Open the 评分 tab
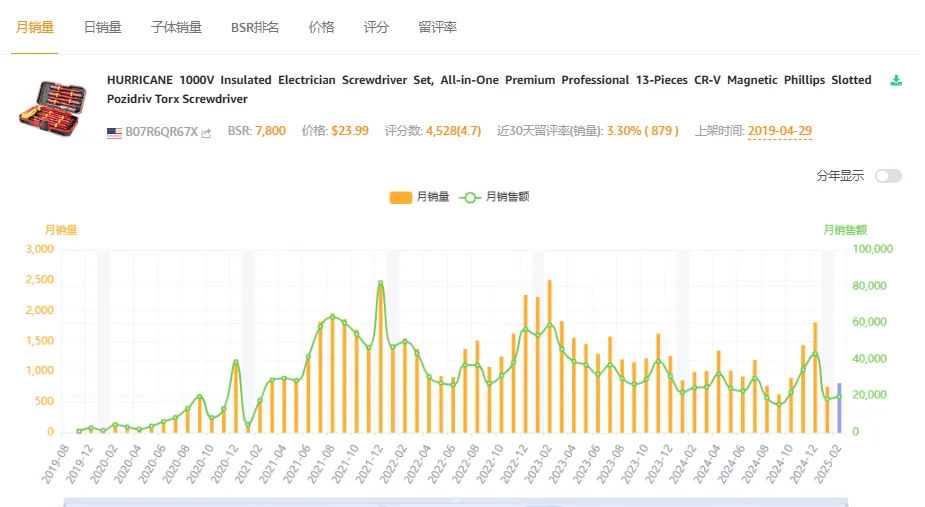 click(x=376, y=27)
